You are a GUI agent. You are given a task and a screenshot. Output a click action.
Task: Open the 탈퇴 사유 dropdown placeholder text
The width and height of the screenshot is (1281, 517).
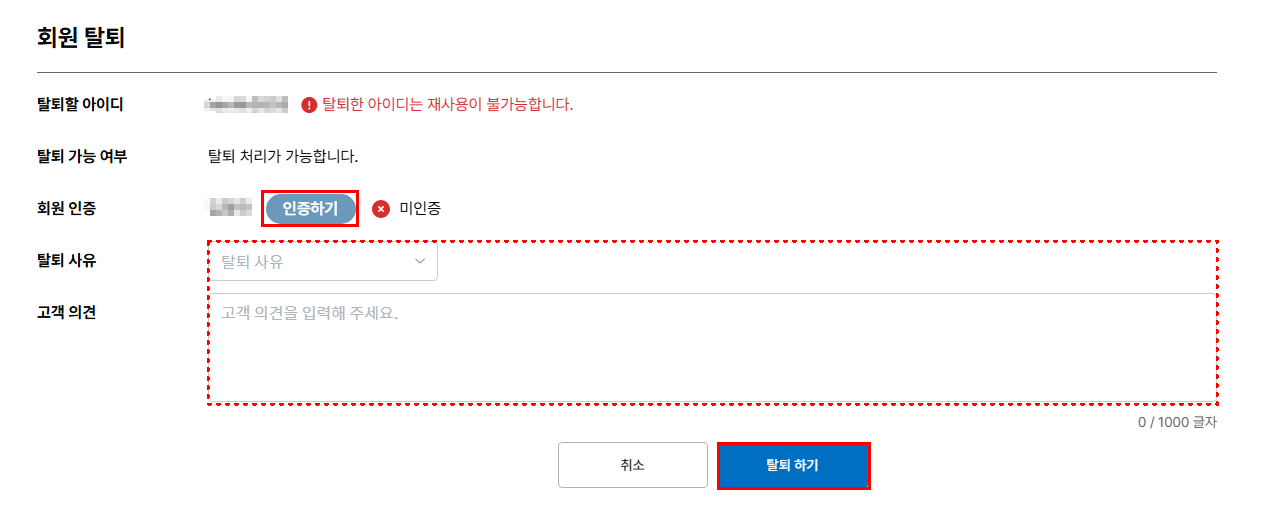pyautogui.click(x=252, y=262)
